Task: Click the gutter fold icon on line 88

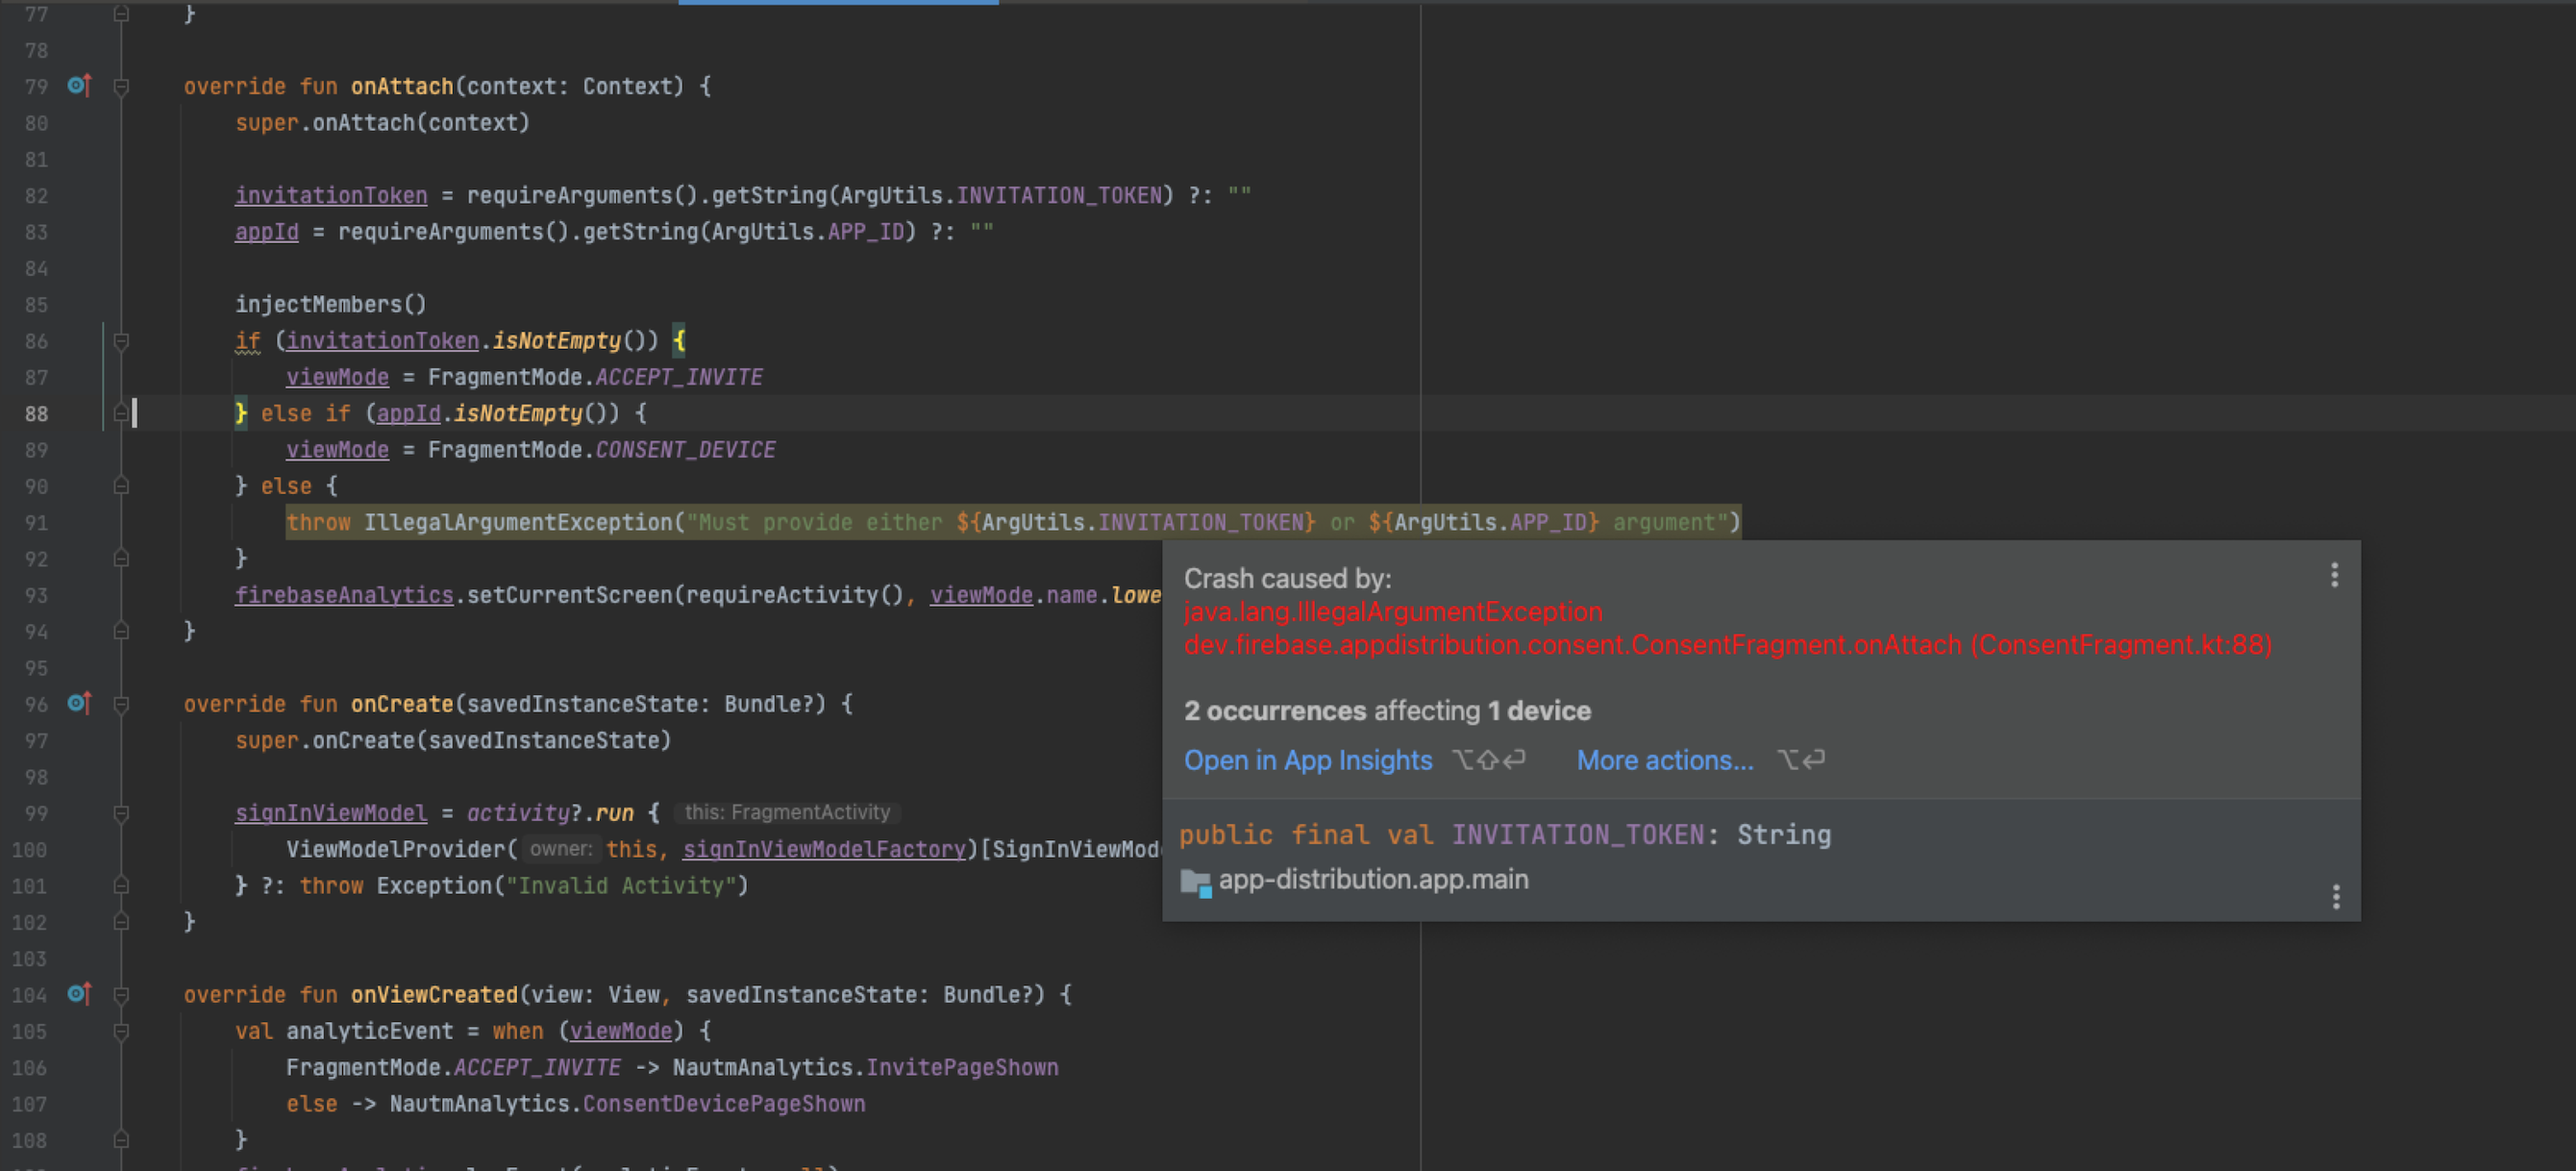Action: pyautogui.click(x=121, y=412)
